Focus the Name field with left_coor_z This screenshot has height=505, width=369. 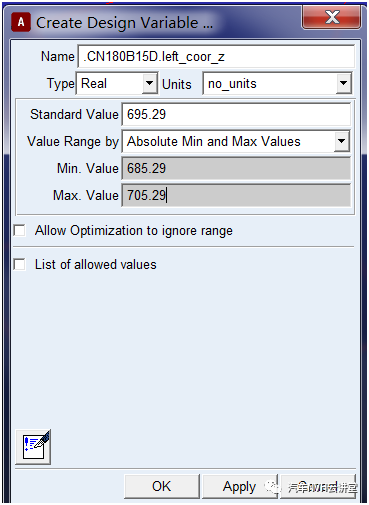click(x=216, y=56)
